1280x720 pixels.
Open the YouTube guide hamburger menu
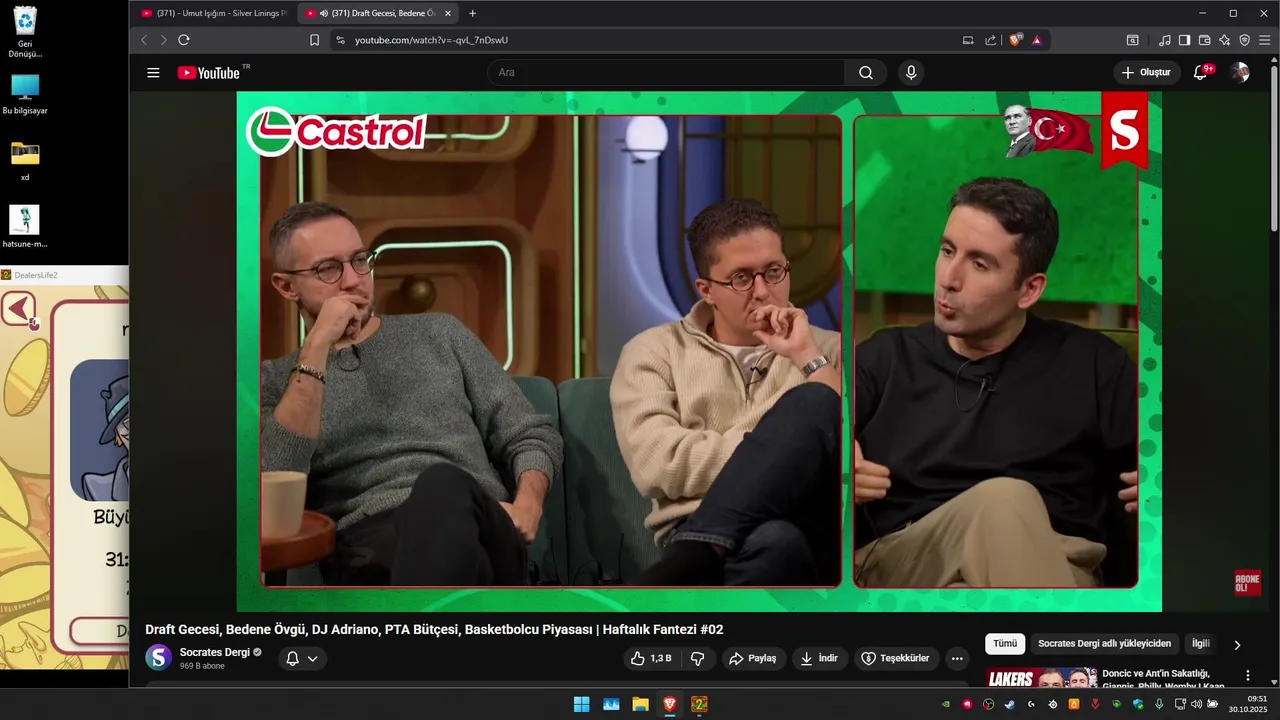(153, 73)
